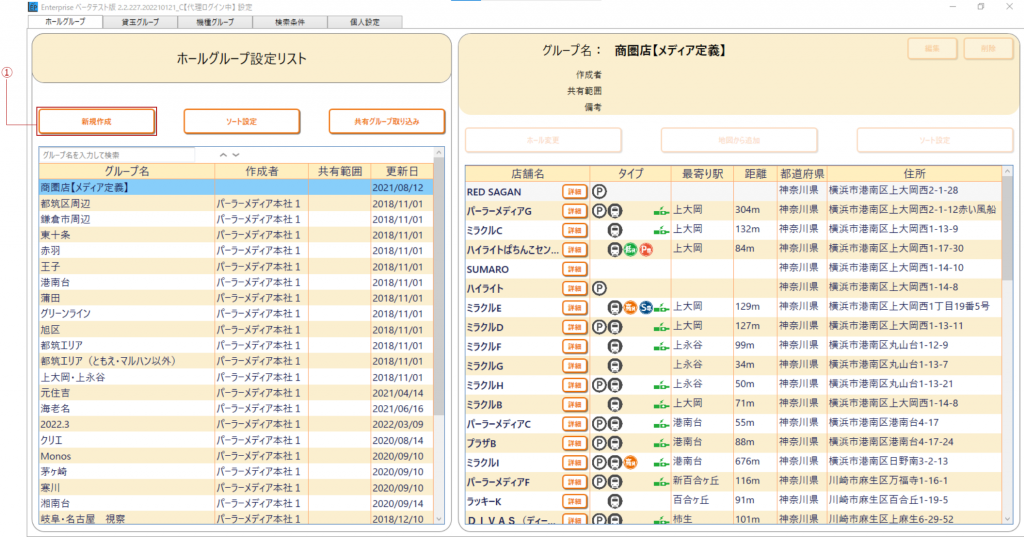Select group row 茅ヶ崎
The width and height of the screenshot is (1024, 537).
(236, 472)
